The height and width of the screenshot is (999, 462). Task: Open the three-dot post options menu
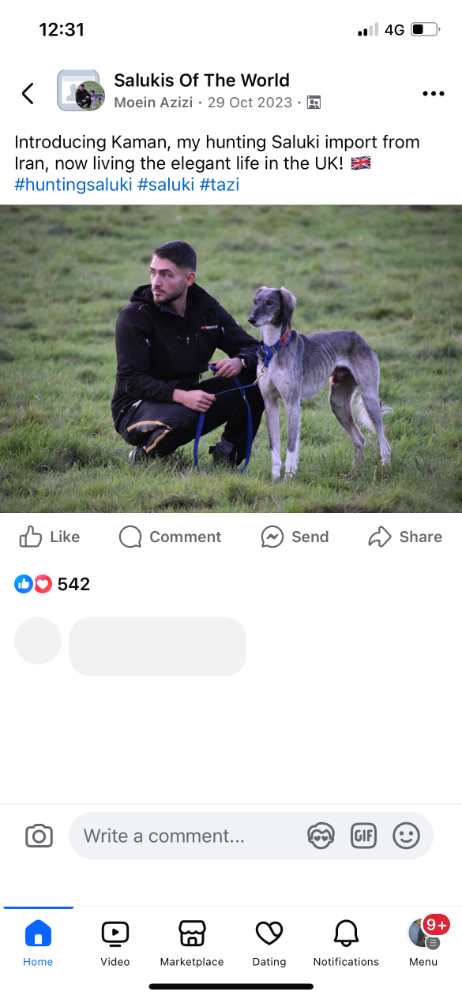click(x=433, y=94)
